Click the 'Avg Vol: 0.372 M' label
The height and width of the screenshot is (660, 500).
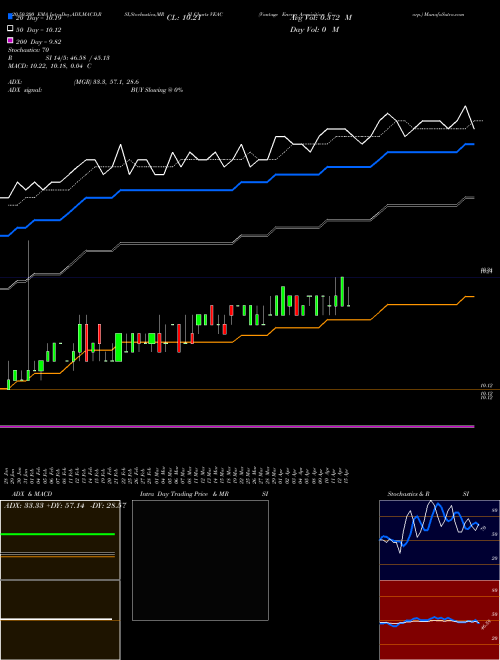tap(321, 18)
